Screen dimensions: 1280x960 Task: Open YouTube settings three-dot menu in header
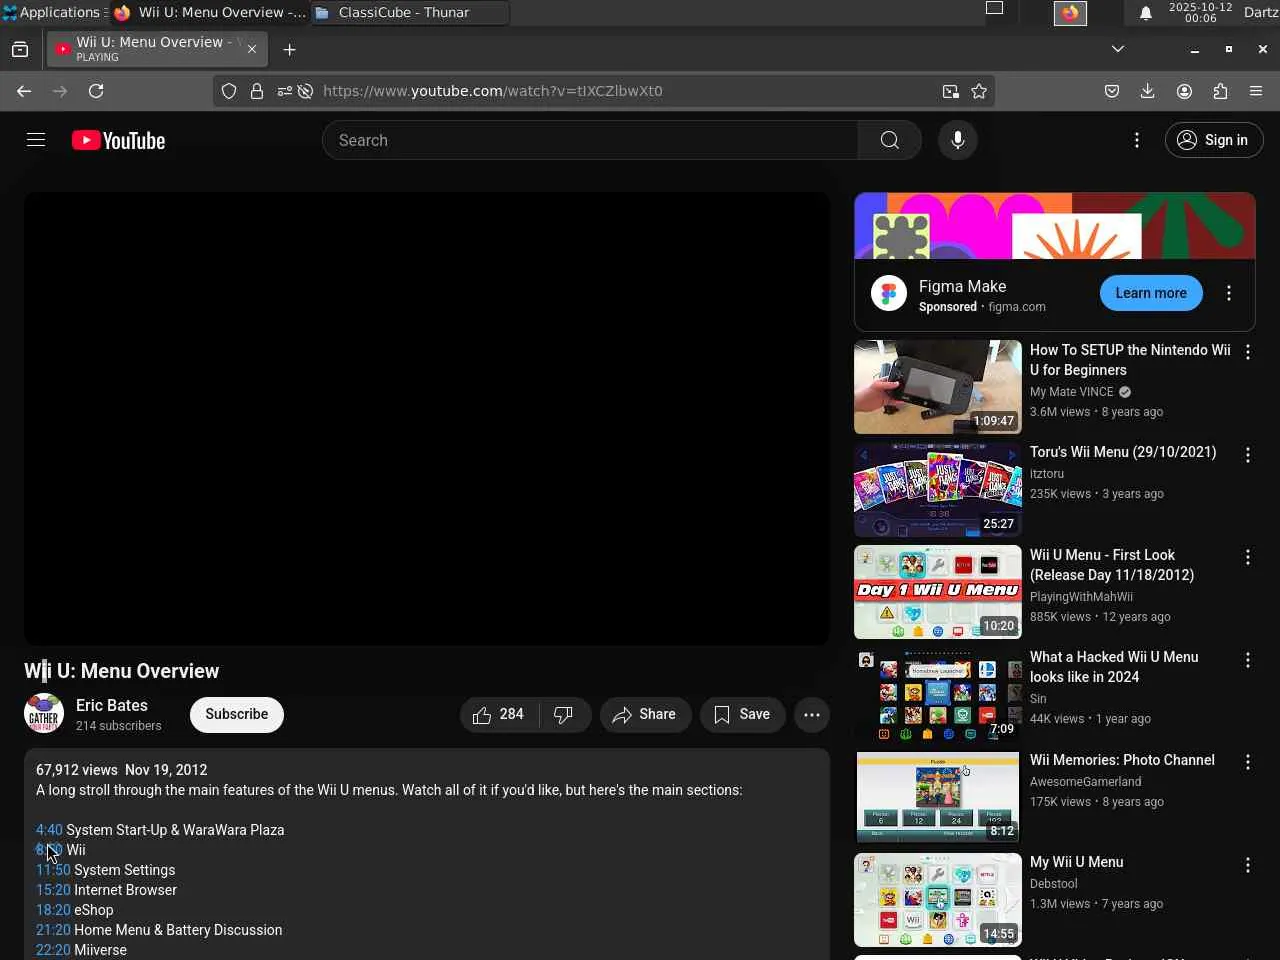(x=1137, y=140)
